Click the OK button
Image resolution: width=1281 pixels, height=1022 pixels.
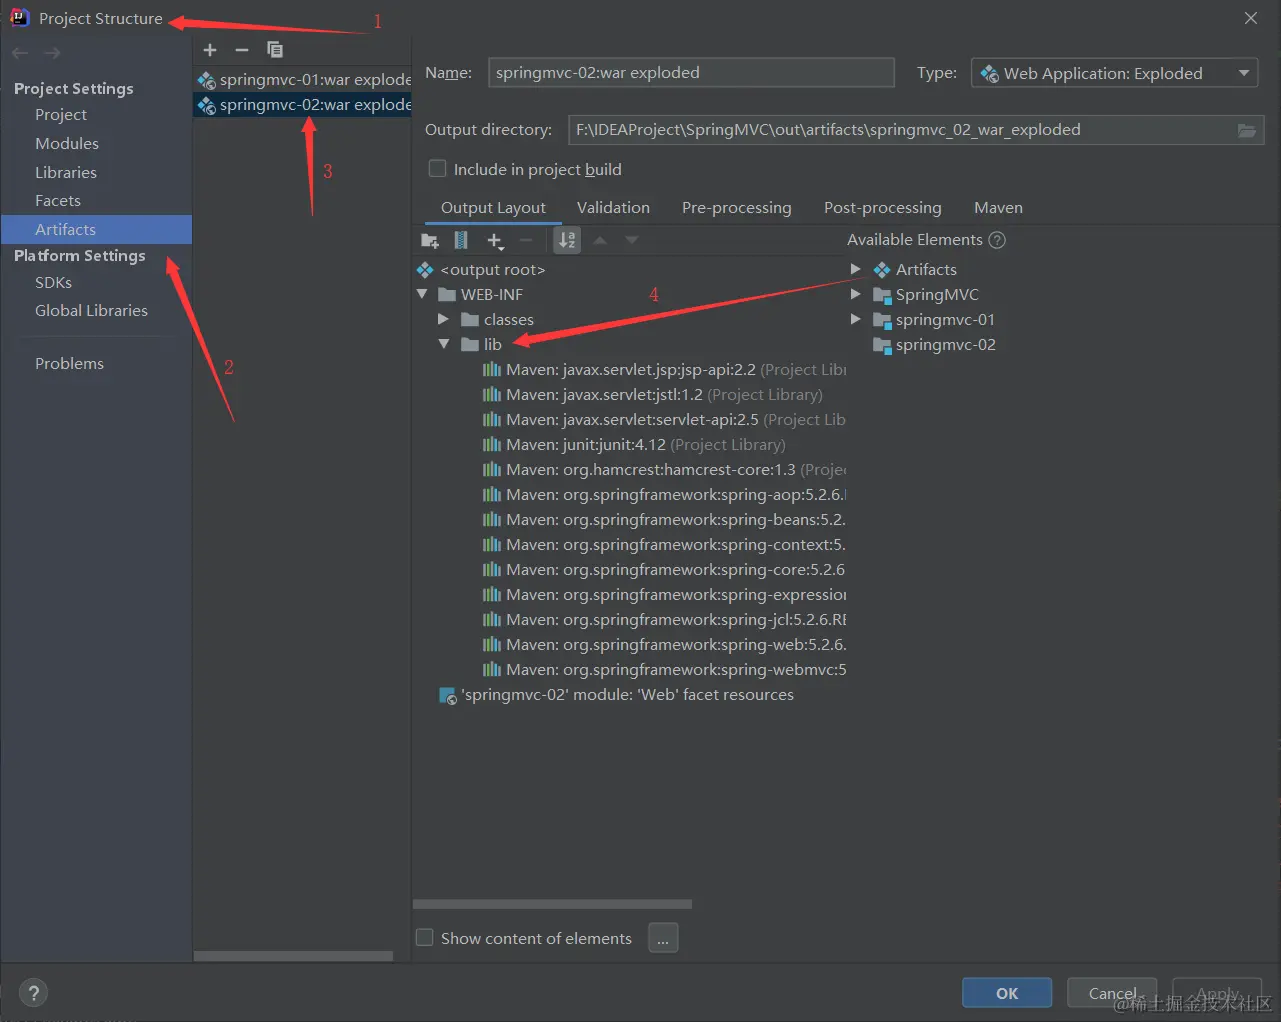click(x=1007, y=993)
